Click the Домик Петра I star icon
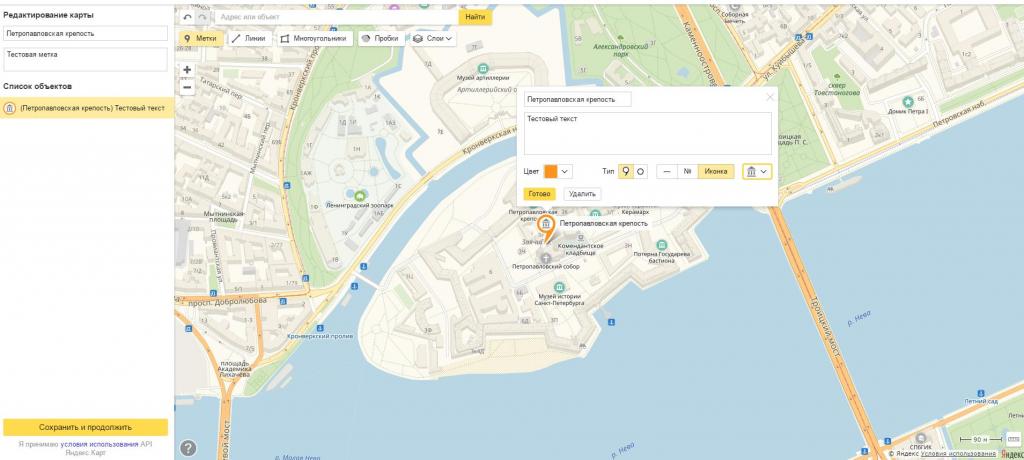1024x460 pixels. (907, 102)
